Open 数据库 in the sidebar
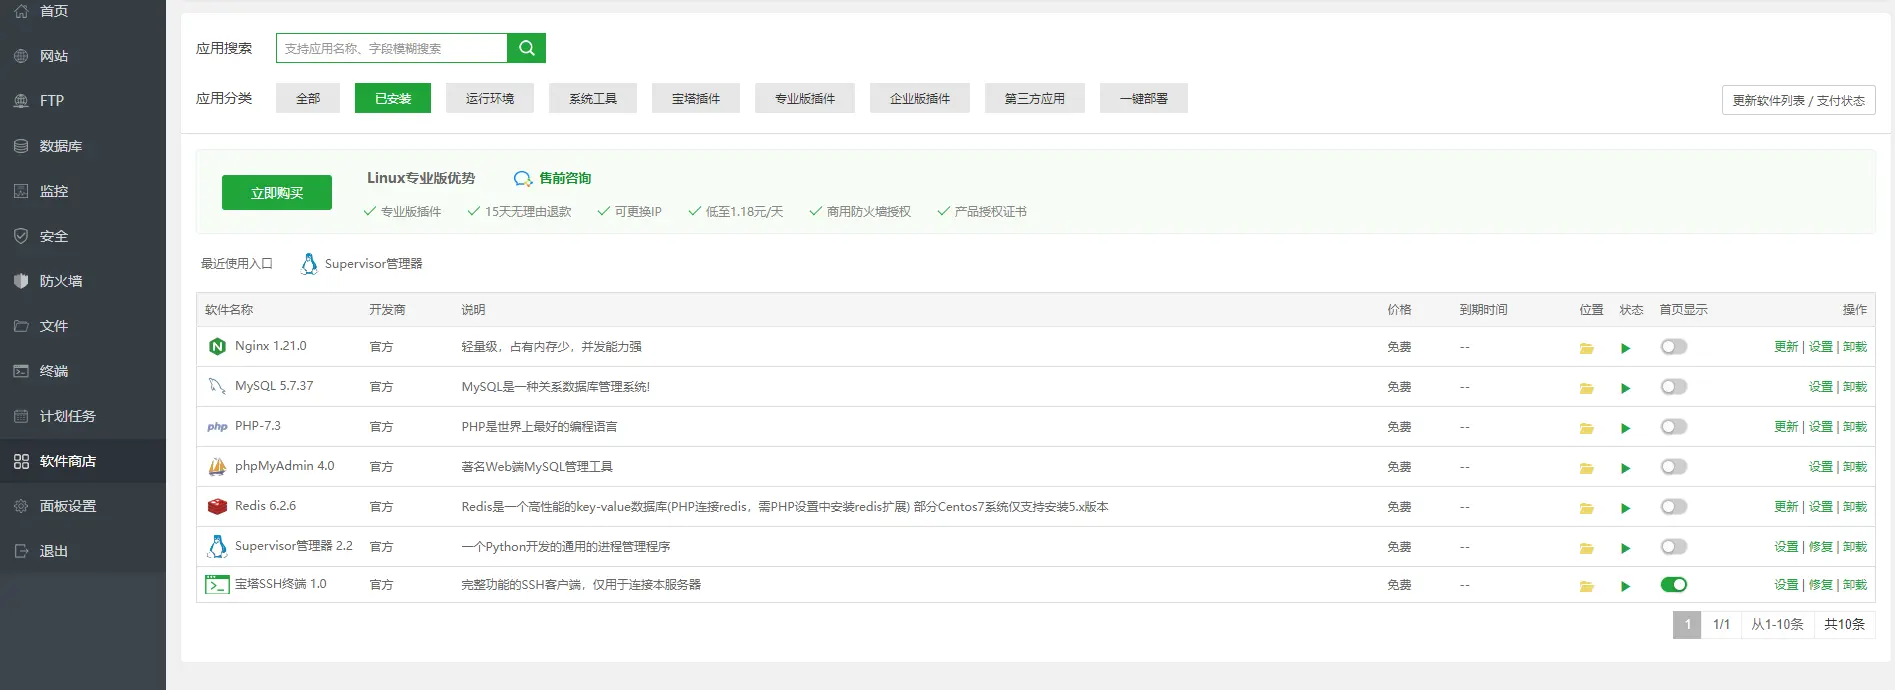Screen dimensions: 1895x690 point(83,146)
